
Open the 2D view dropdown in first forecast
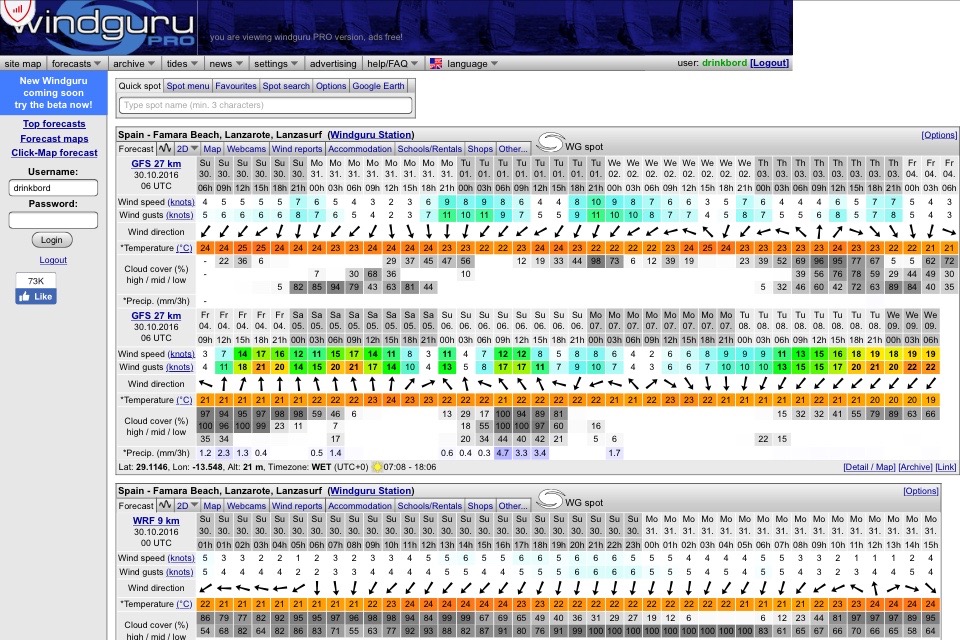(187, 149)
